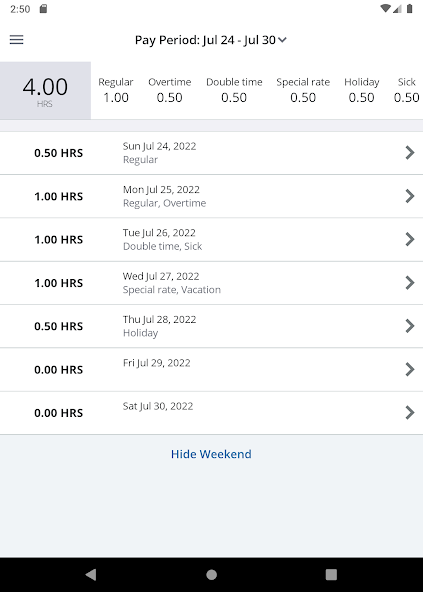Open Thu Jul 28 Holiday chevron
The image size is (423, 592).
[410, 326]
